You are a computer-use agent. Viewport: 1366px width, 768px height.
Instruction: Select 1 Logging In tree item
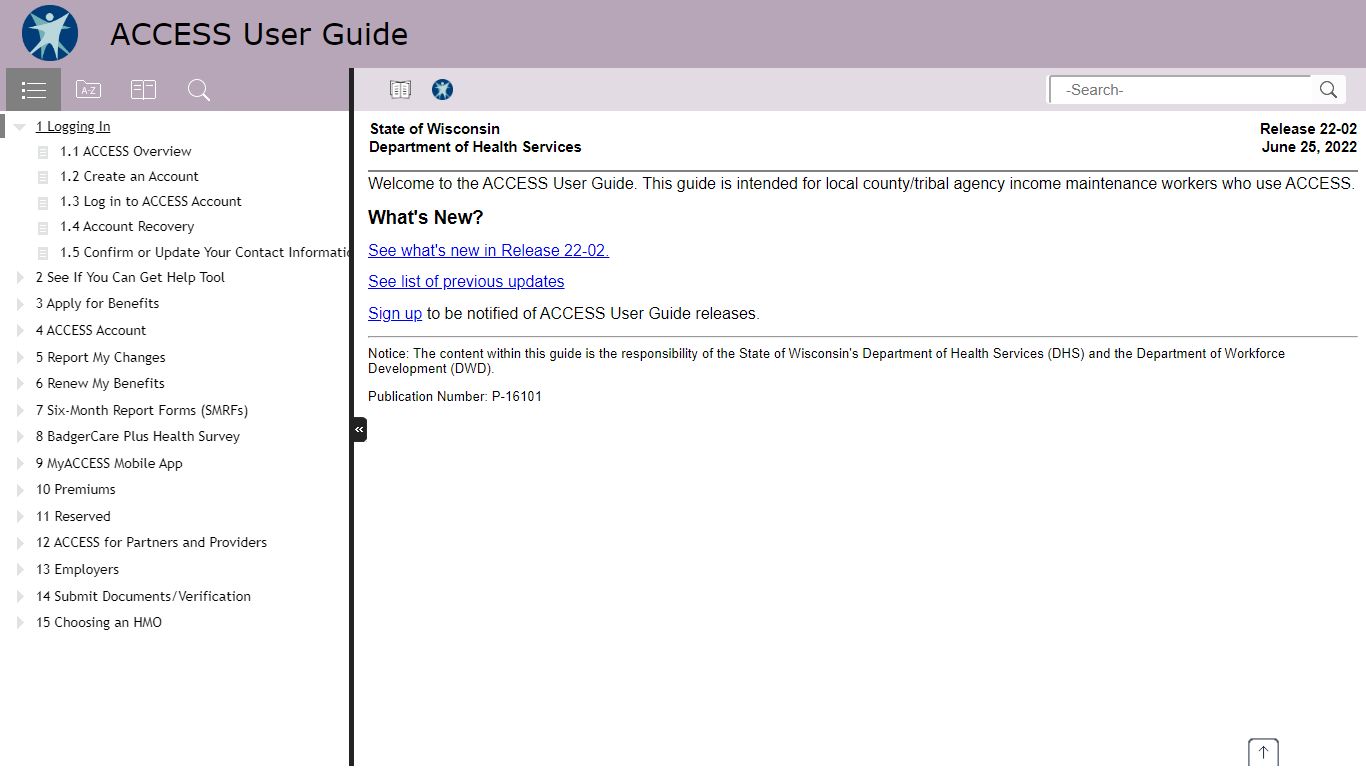[x=73, y=126]
